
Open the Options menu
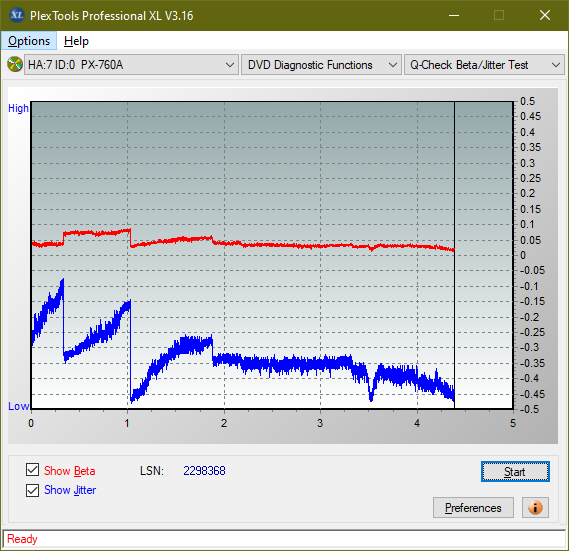(x=29, y=41)
